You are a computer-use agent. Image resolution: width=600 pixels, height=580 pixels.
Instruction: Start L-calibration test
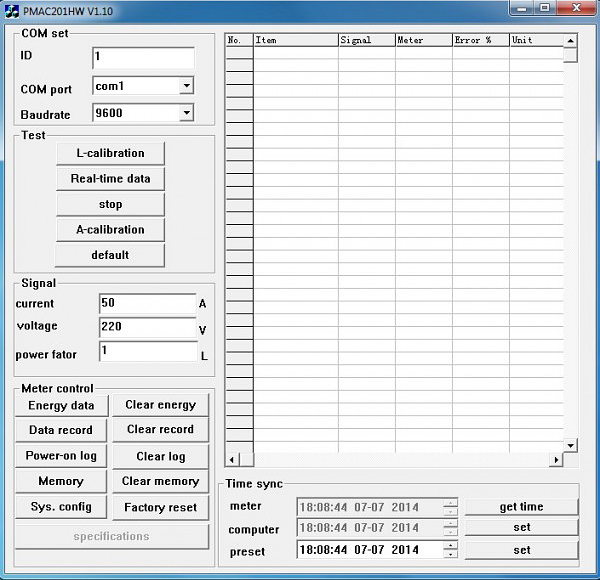point(111,153)
